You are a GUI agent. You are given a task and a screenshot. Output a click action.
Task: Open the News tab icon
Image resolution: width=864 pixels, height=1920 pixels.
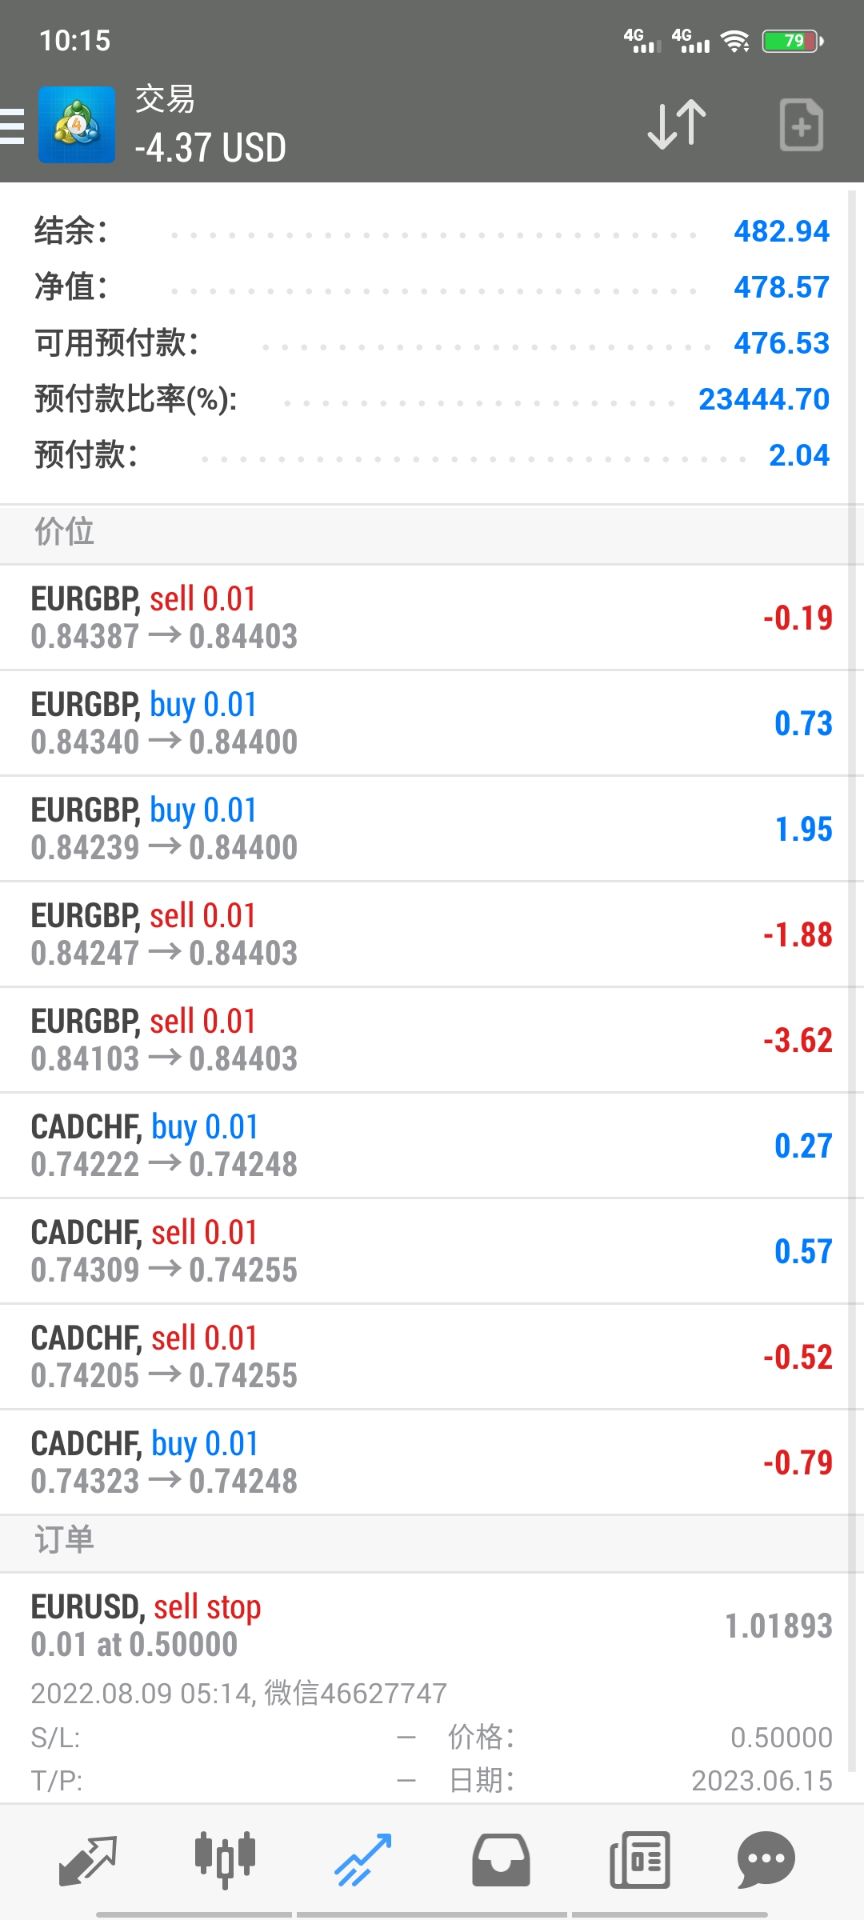(x=639, y=1860)
